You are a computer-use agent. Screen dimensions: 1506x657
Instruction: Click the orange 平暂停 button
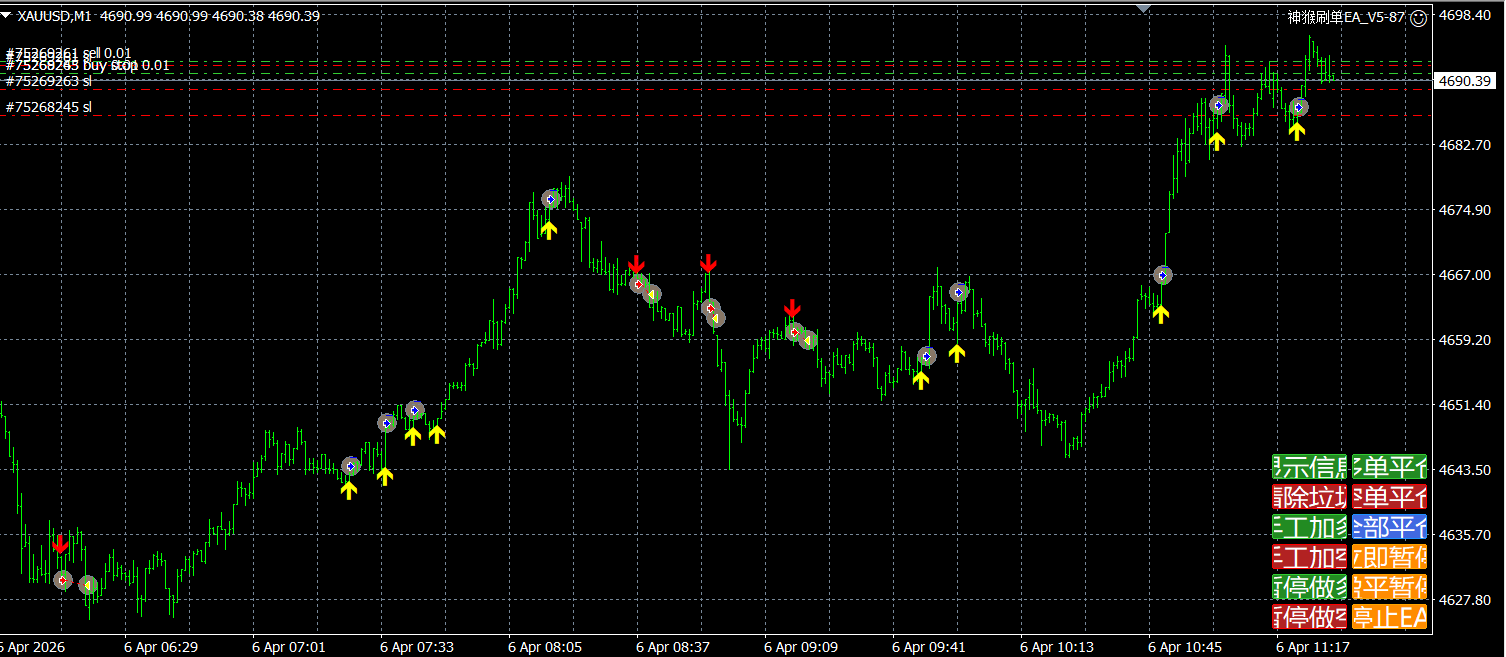point(1390,586)
